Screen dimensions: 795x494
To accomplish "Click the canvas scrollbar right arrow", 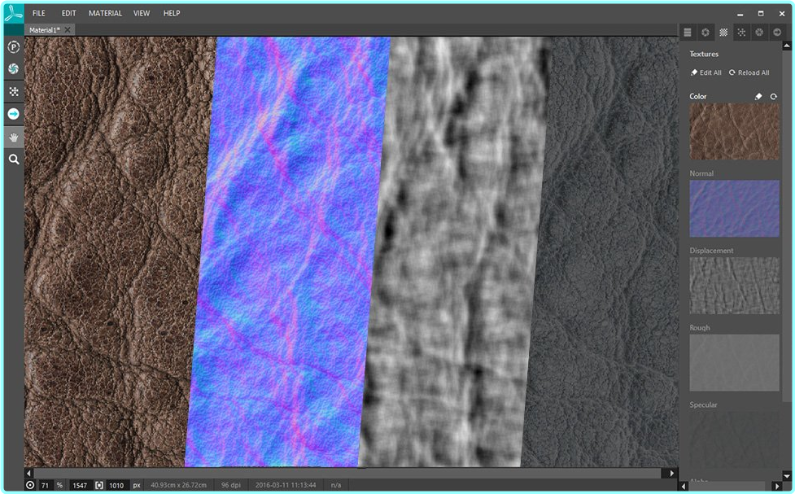I will tap(671, 473).
